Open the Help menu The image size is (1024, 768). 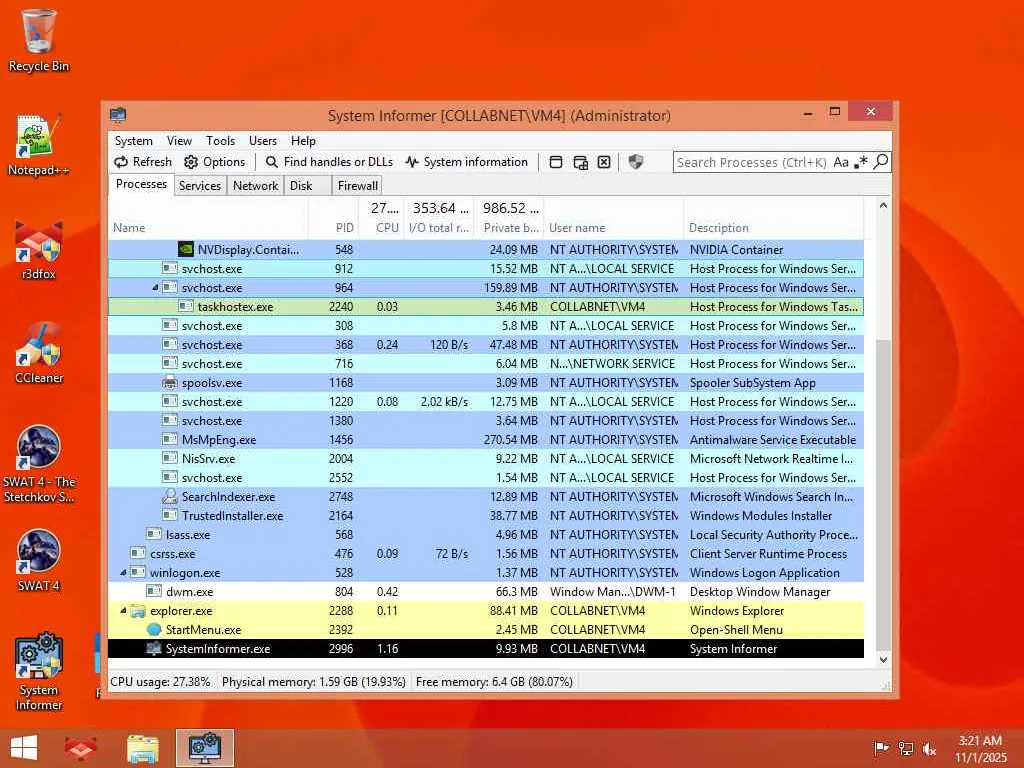(x=303, y=140)
